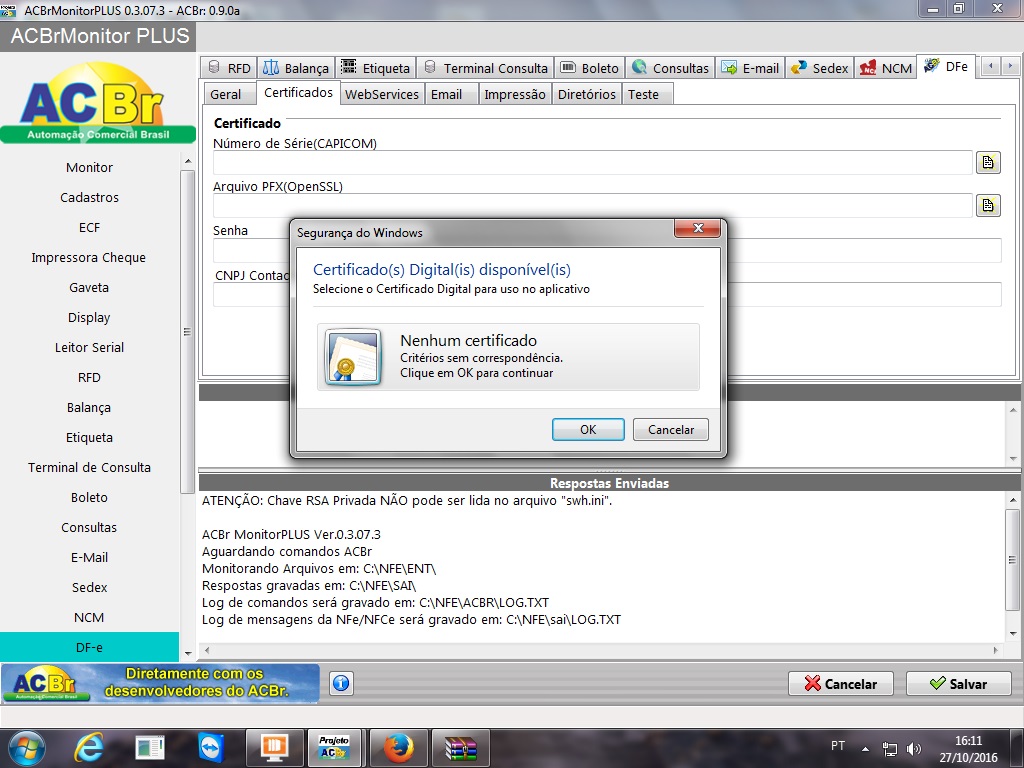
Task: Open Firefox from taskbar
Action: [x=398, y=748]
